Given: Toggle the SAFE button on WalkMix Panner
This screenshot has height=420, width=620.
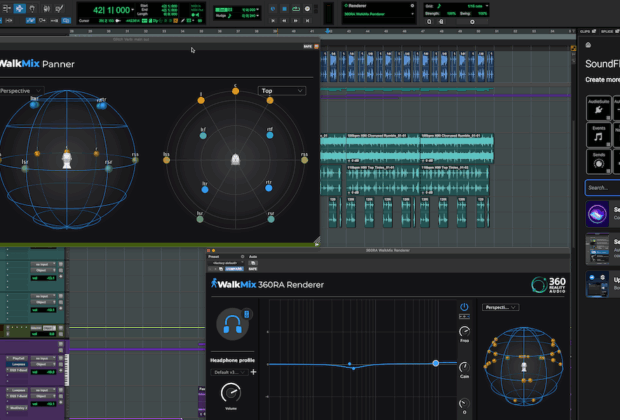Looking at the screenshot, I should (x=309, y=46).
